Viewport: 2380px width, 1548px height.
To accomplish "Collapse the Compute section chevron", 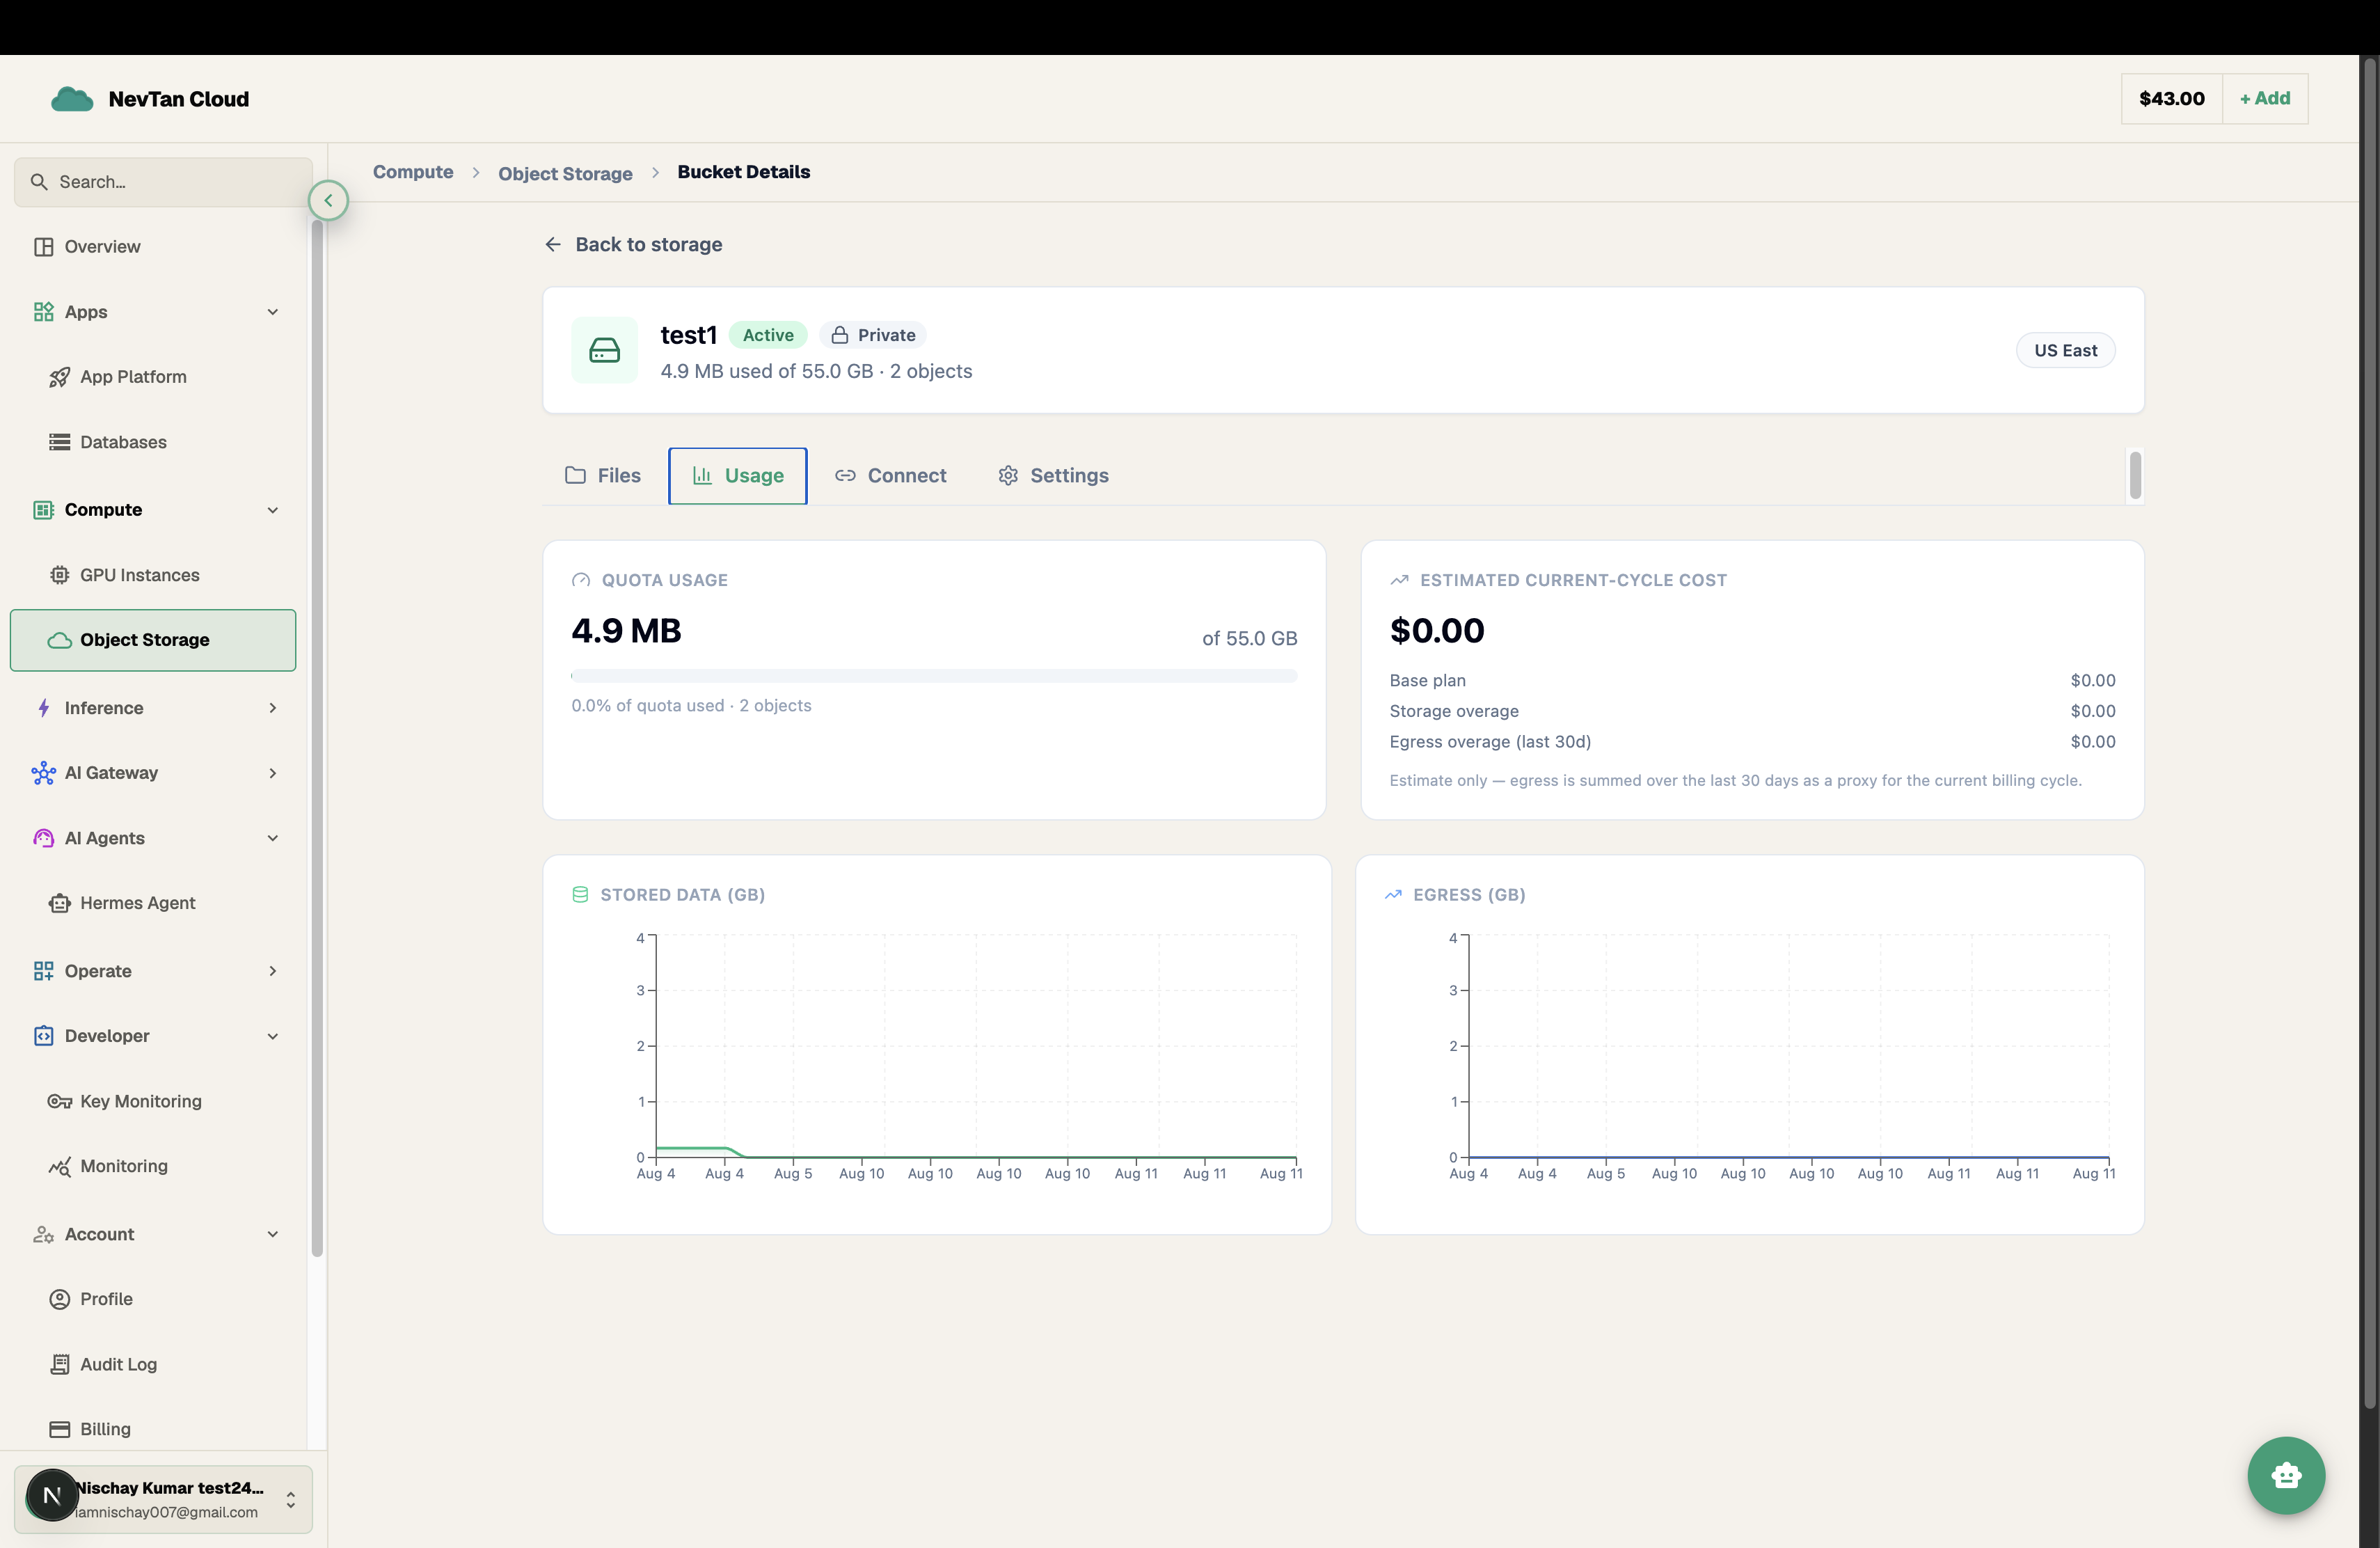I will tap(272, 510).
